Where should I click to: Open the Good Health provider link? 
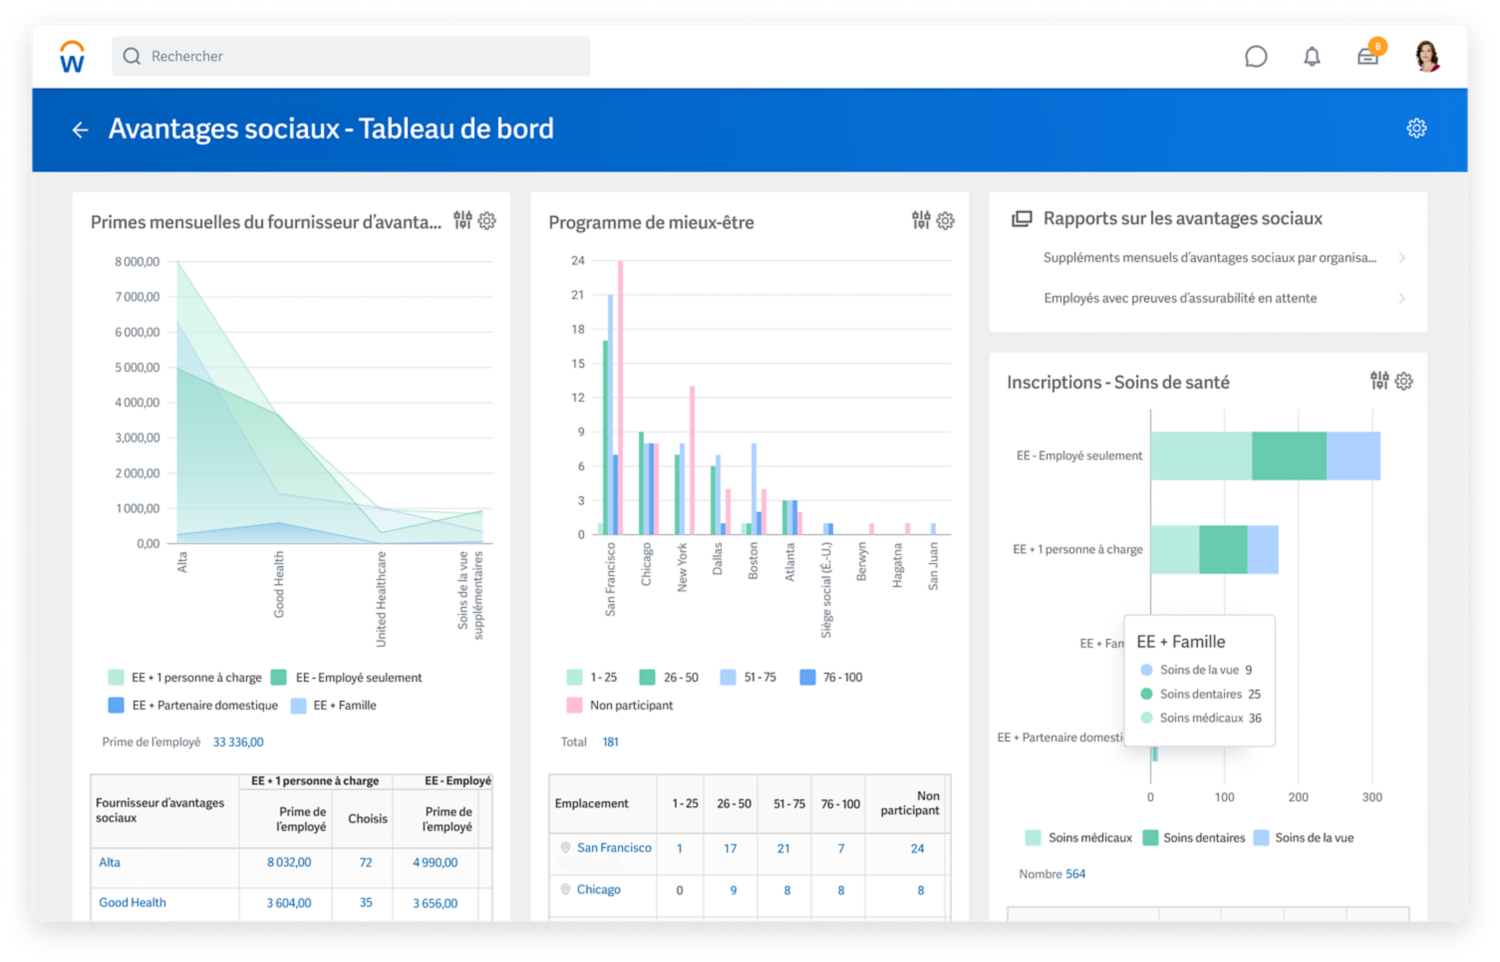click(x=132, y=902)
